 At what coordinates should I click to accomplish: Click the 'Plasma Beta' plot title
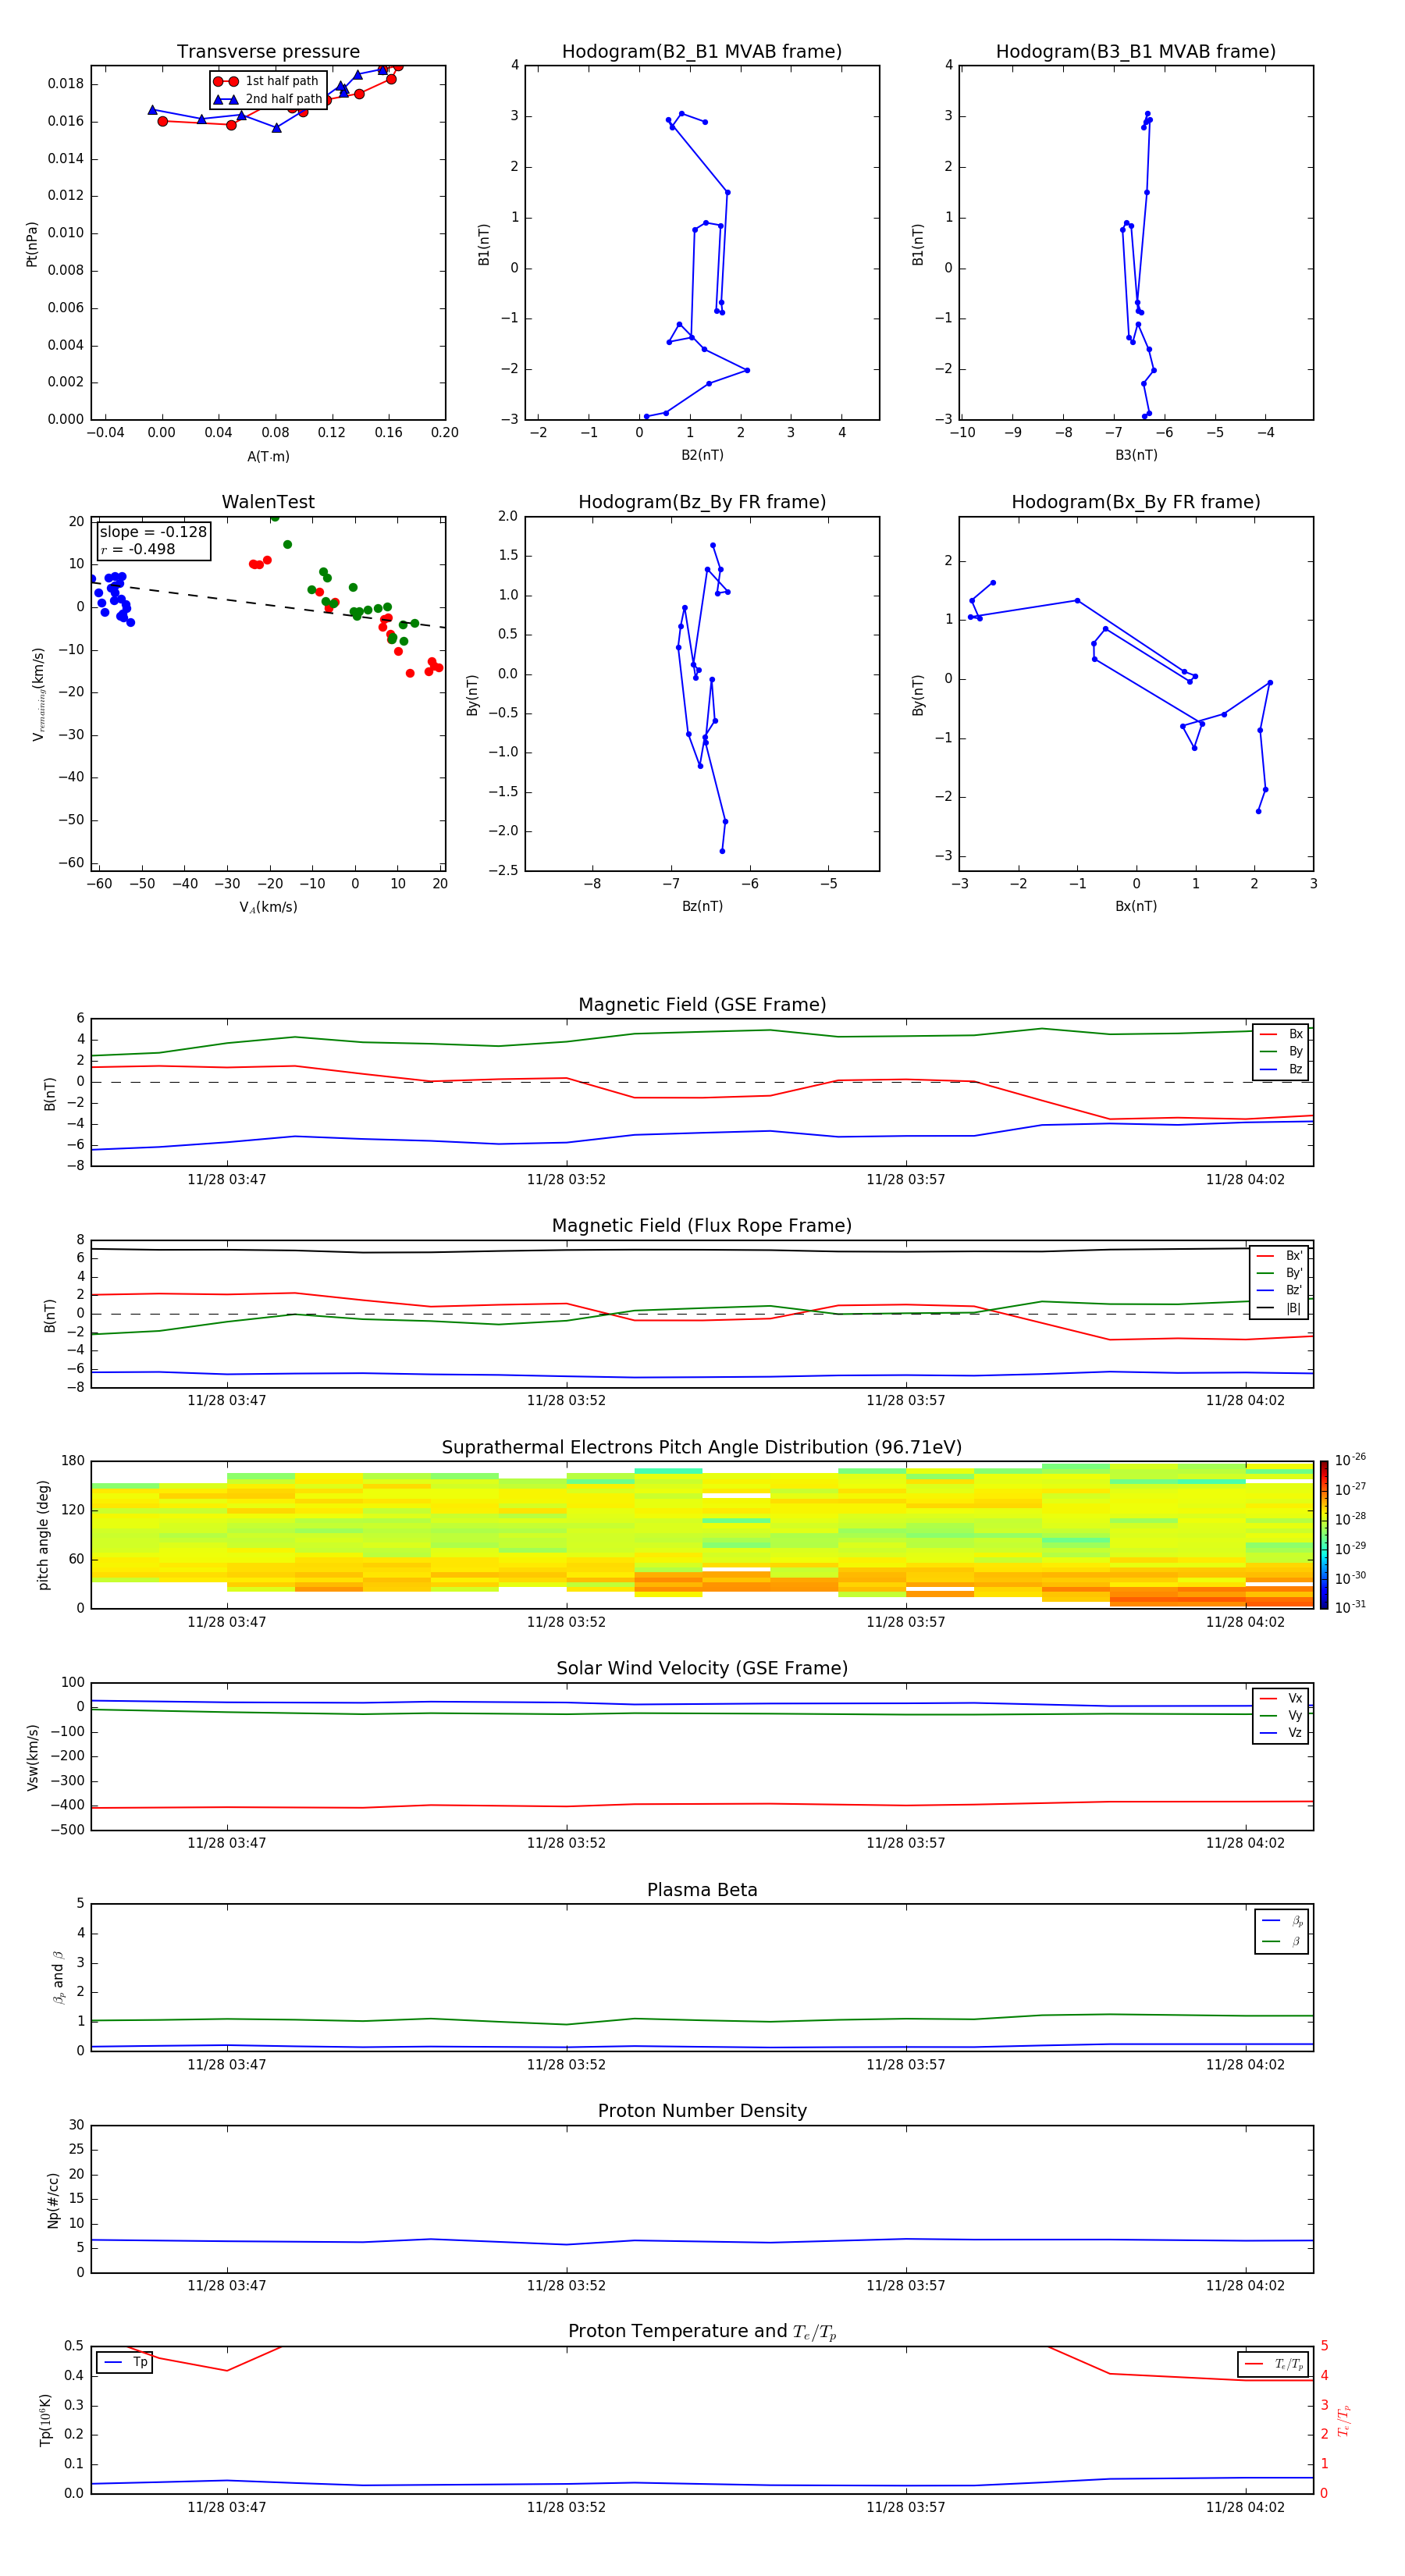point(702,1890)
